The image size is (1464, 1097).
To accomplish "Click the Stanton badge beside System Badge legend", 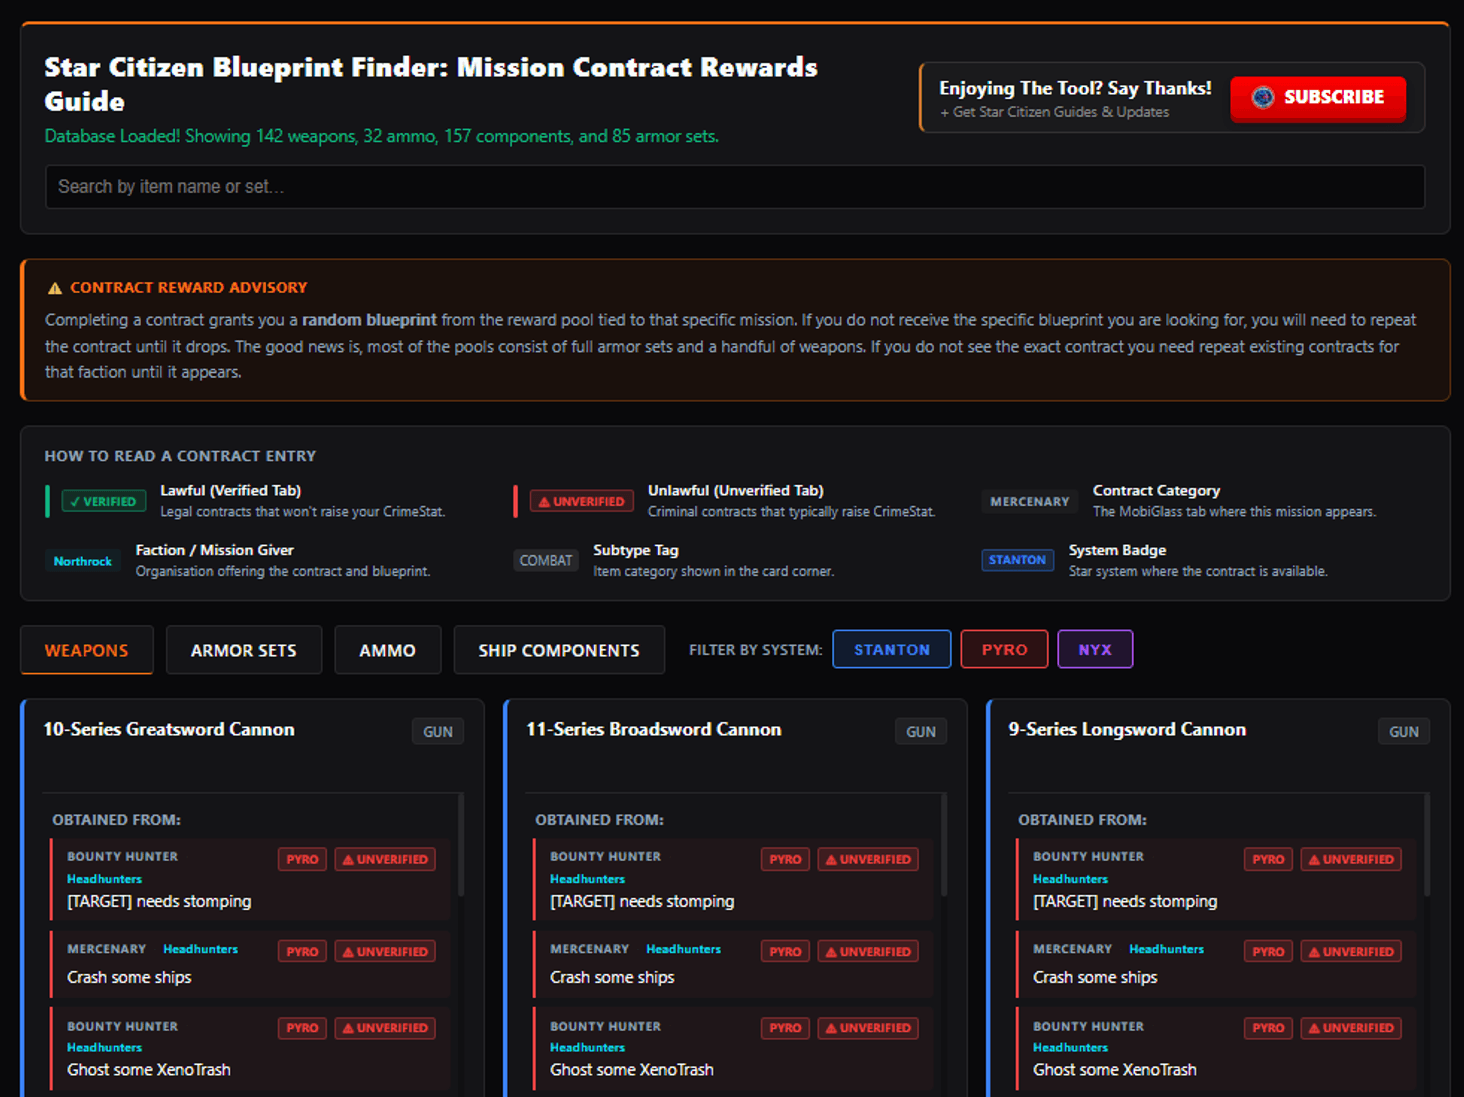I will pos(1017,560).
